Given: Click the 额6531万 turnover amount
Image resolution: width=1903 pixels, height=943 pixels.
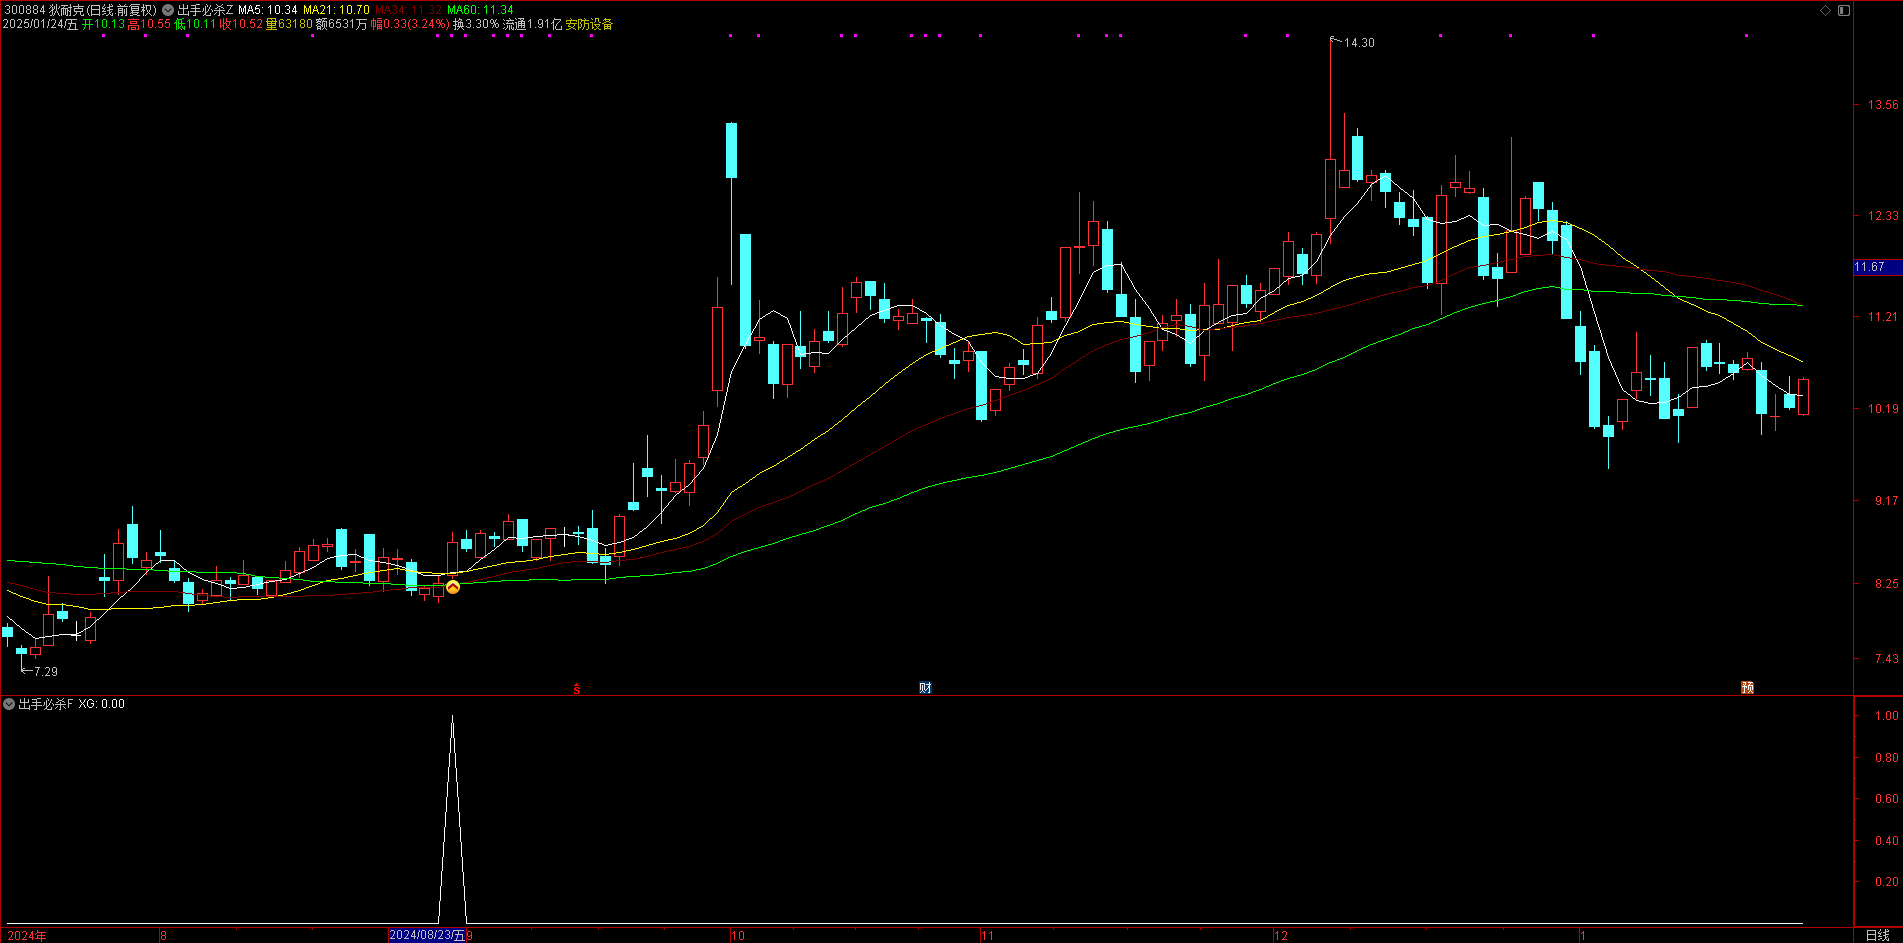Looking at the screenshot, I should [x=342, y=24].
